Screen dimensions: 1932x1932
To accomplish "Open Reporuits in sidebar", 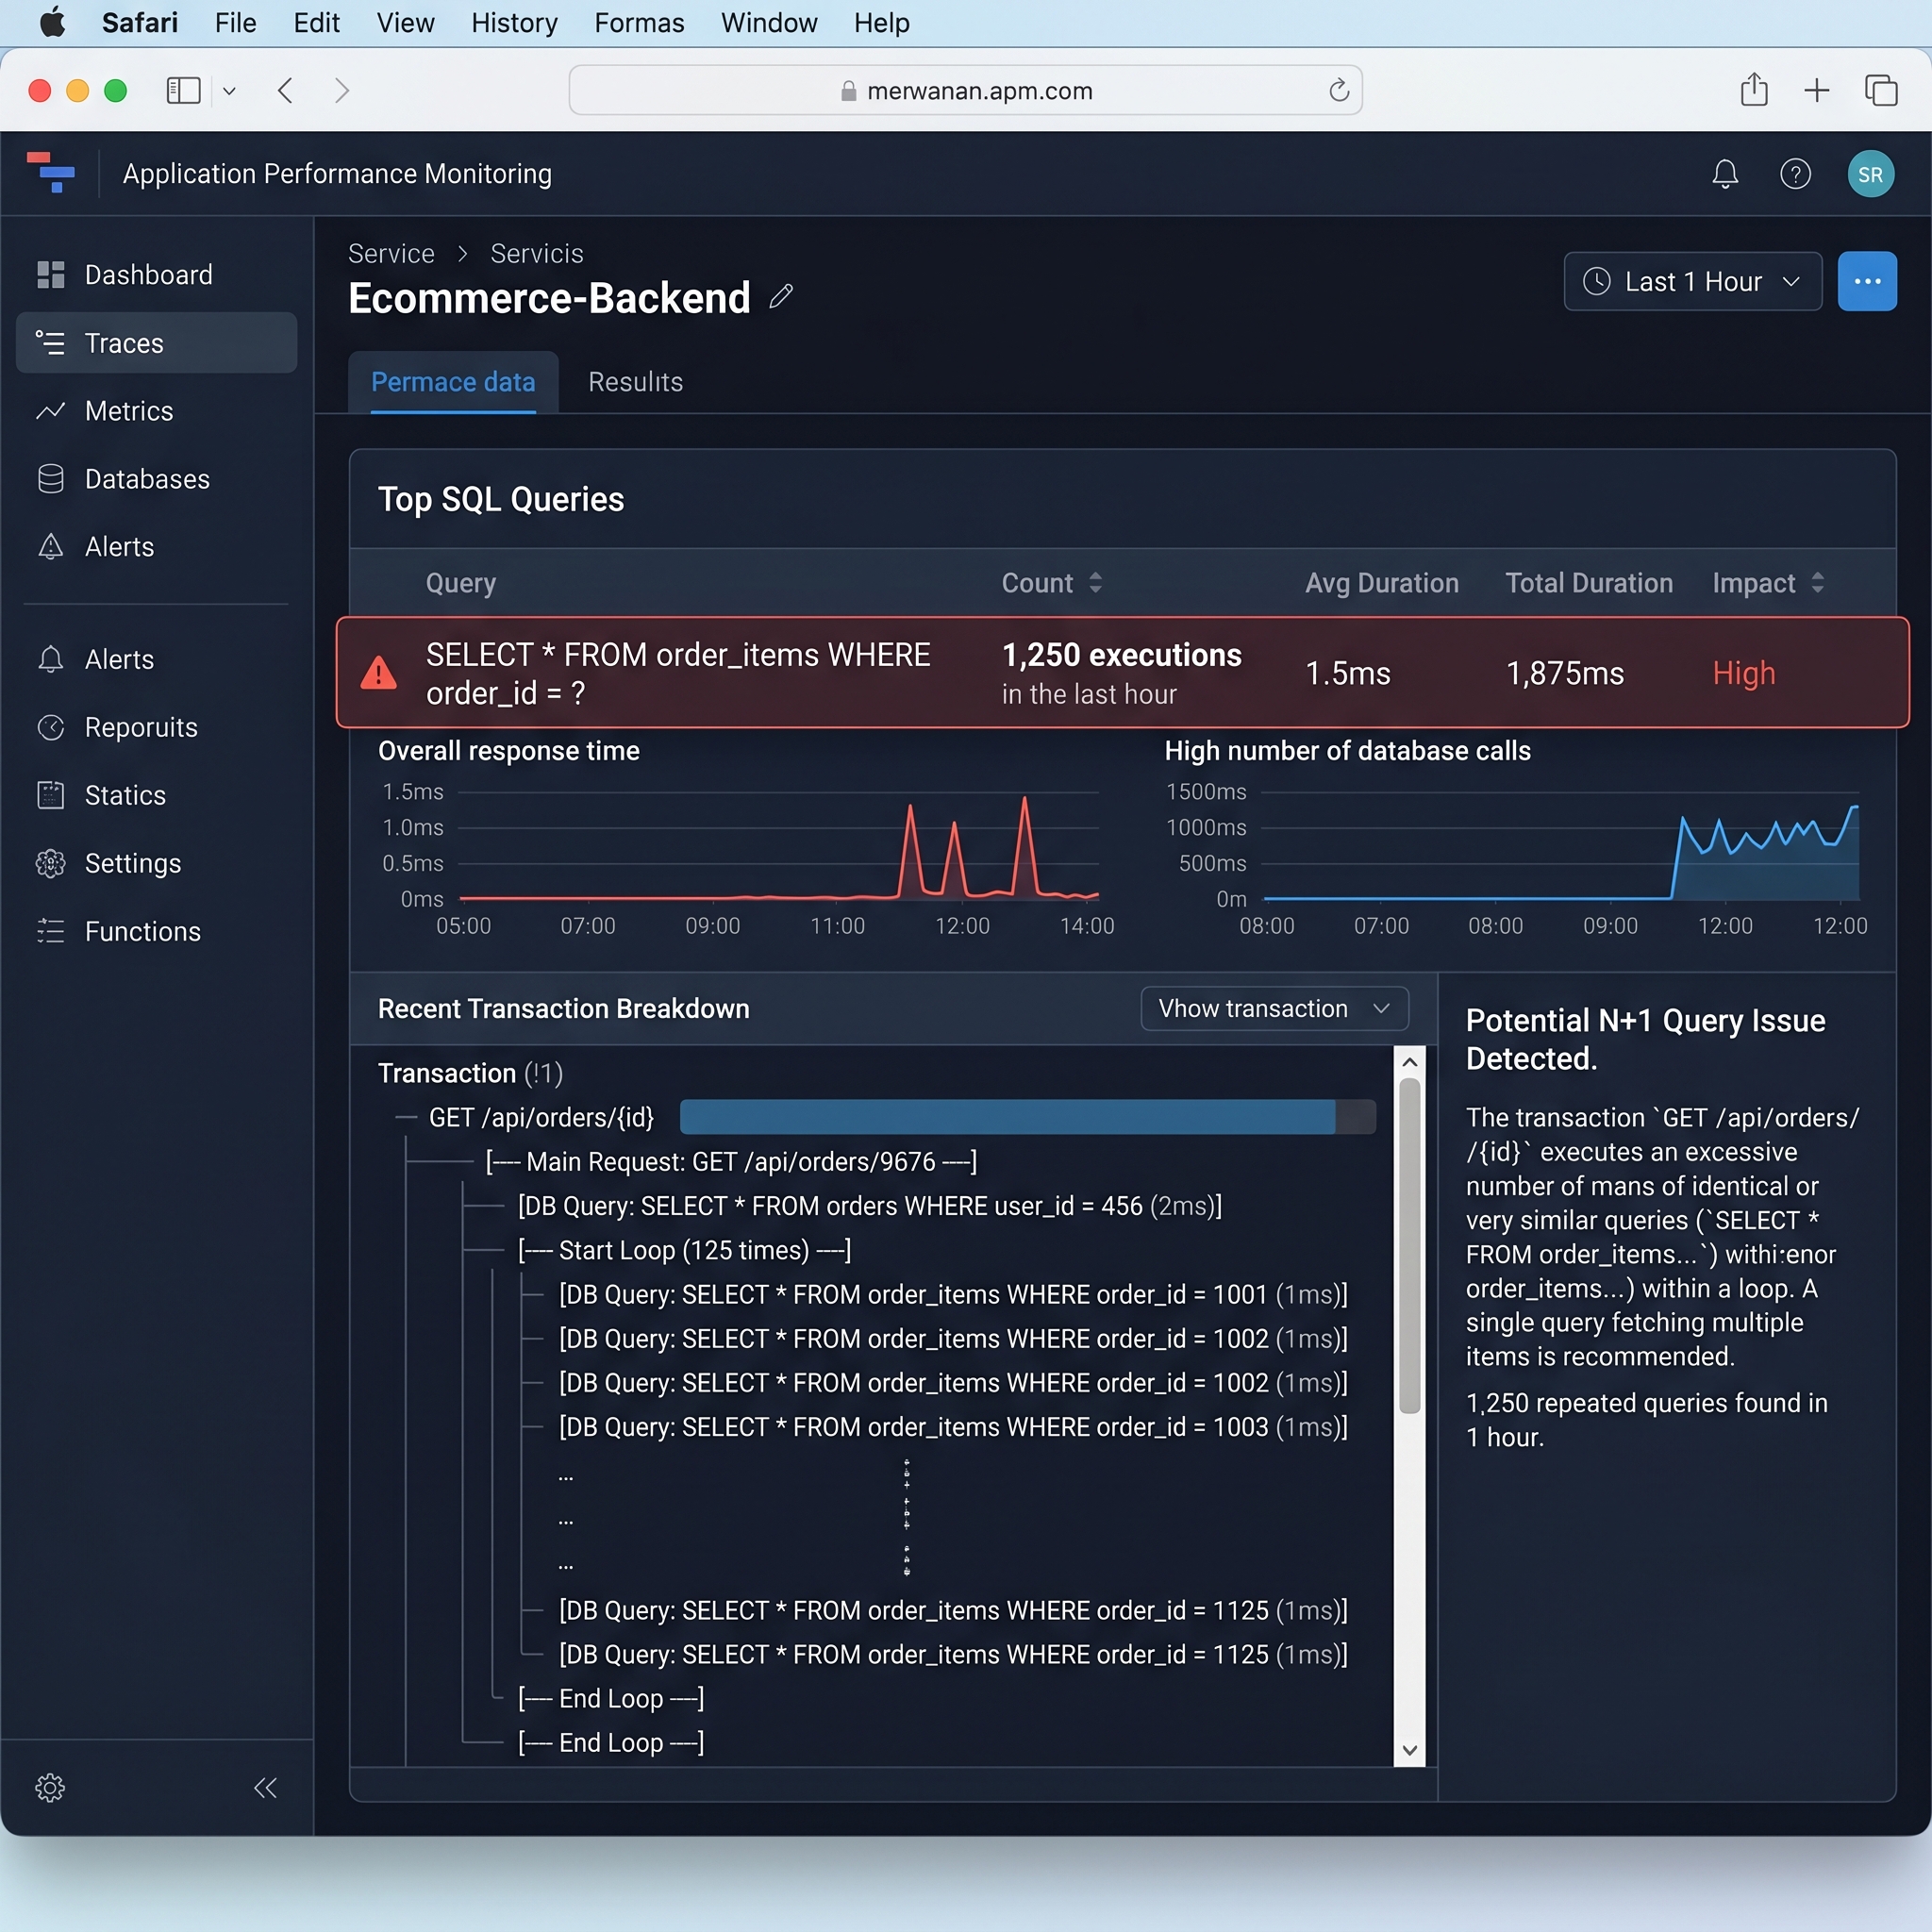I will pos(157,728).
